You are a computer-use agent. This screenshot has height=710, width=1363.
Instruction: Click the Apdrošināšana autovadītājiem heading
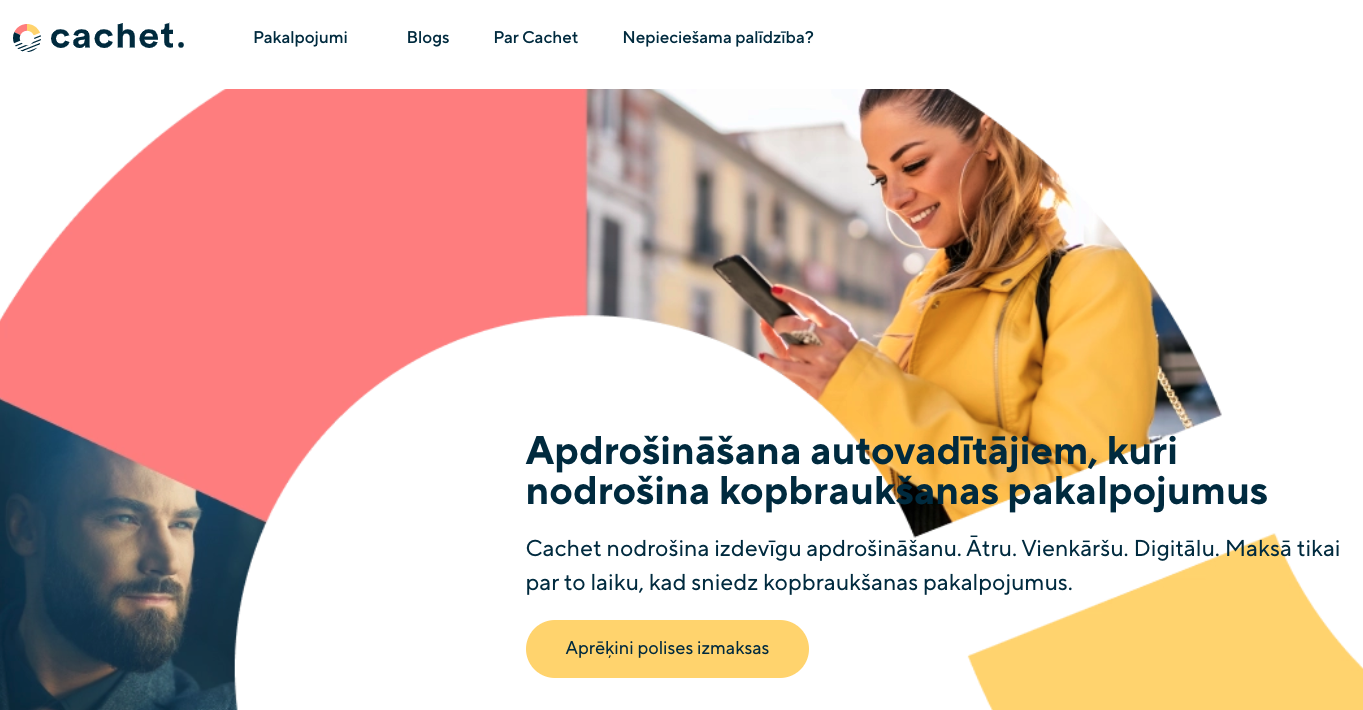(896, 471)
